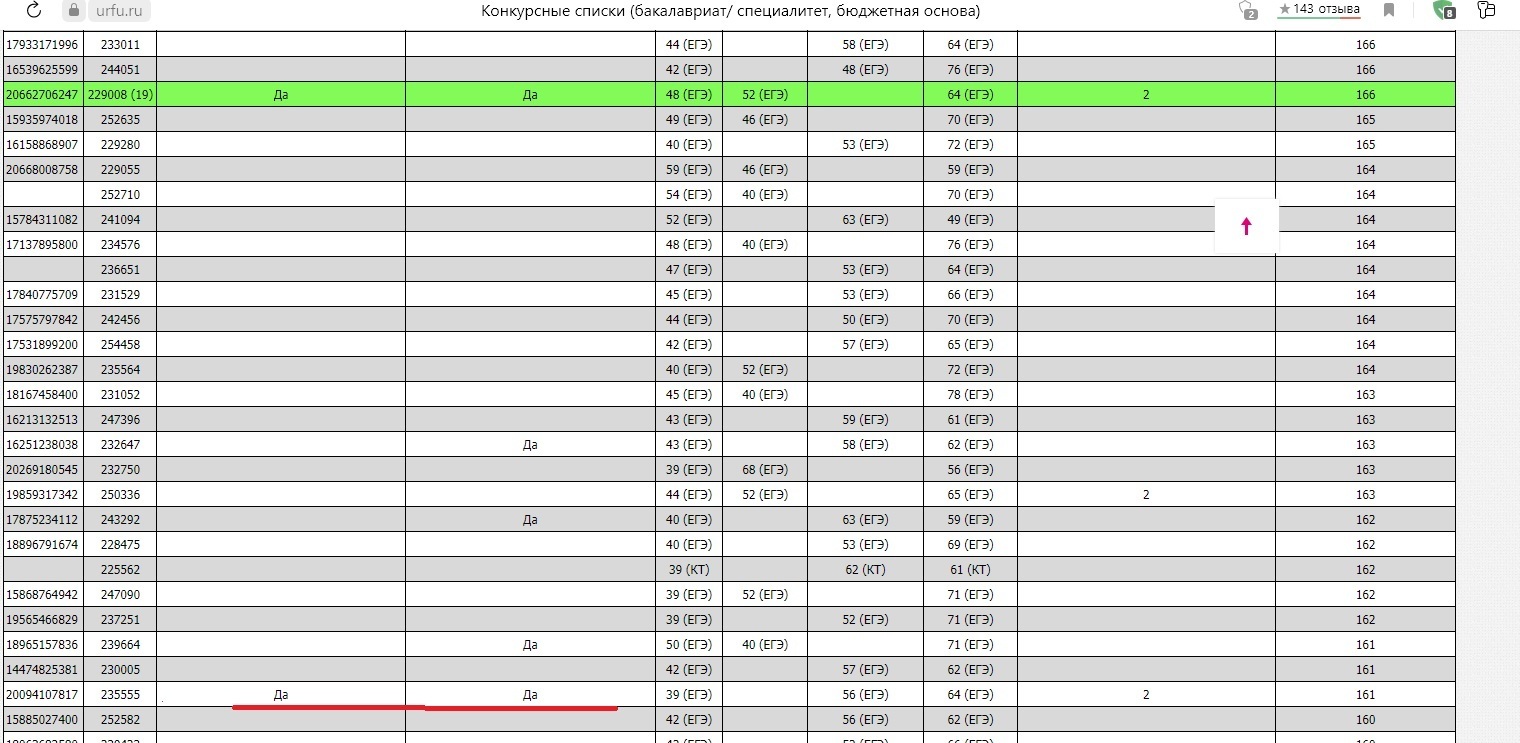Click the 63 (ЕГЭ) cell in row 243292

865,520
